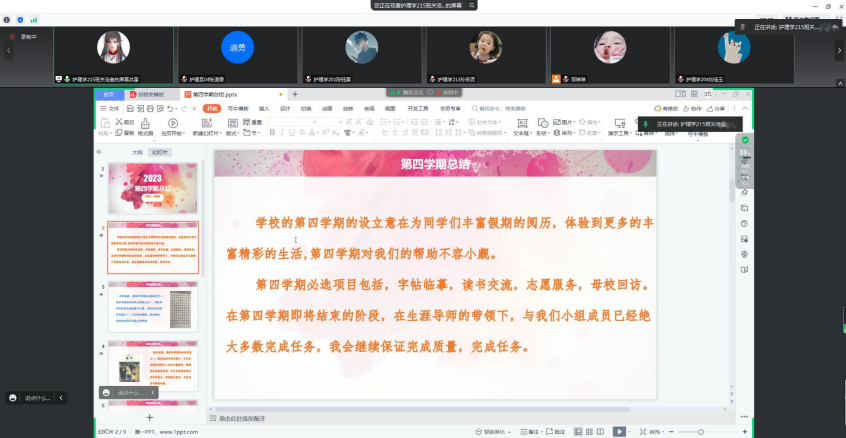Click the add new slide plus button

coord(150,416)
